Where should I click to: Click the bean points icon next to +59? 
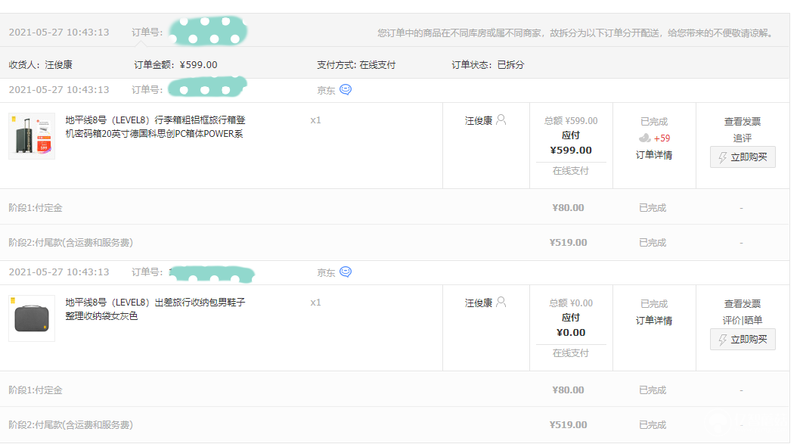[645, 138]
